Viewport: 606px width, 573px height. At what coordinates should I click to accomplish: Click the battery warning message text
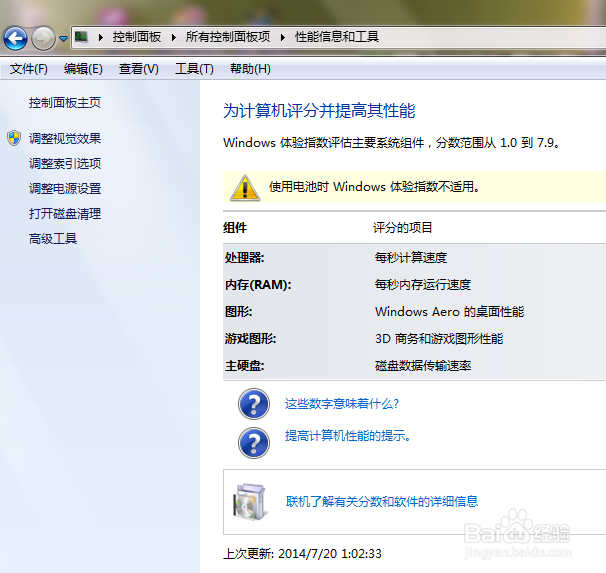tap(374, 187)
